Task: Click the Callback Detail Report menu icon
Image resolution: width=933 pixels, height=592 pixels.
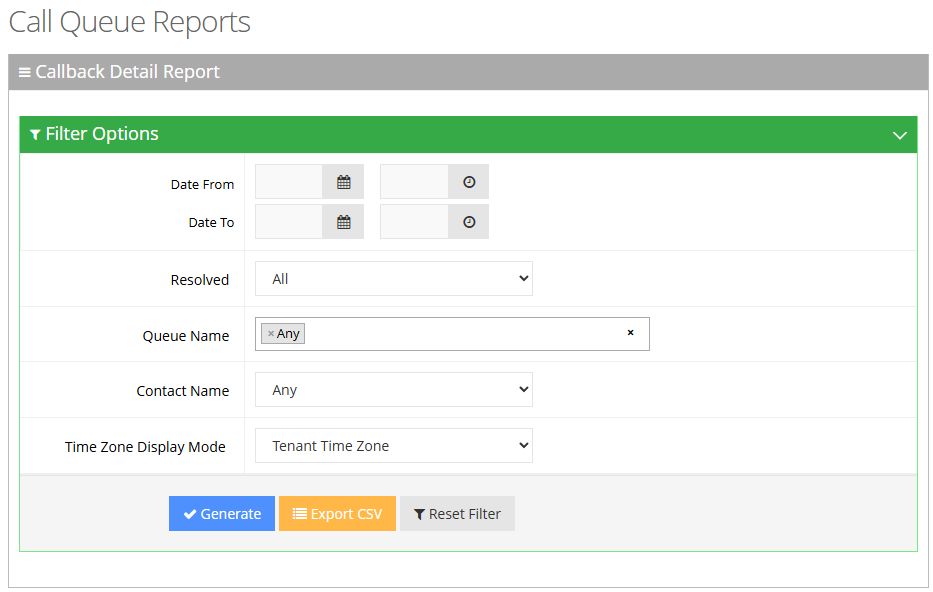Action: tap(25, 73)
